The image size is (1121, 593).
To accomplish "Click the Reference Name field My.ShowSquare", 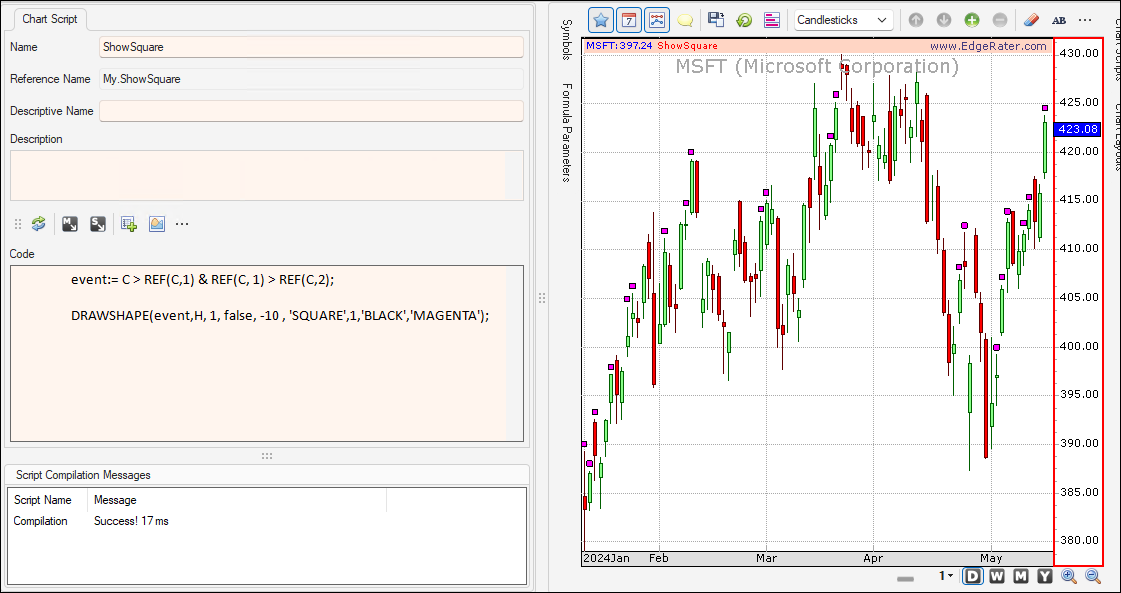I will click(311, 79).
